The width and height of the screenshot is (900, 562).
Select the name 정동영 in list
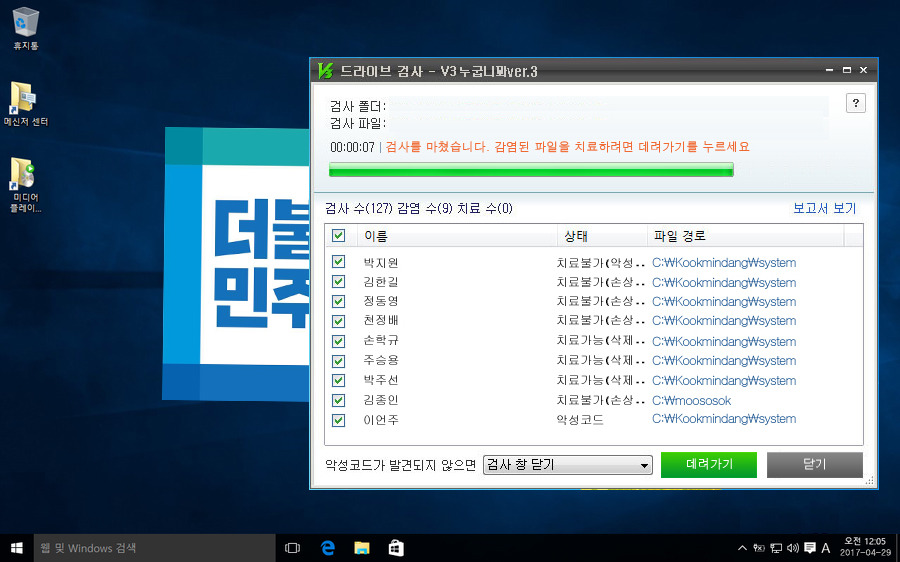tap(381, 301)
